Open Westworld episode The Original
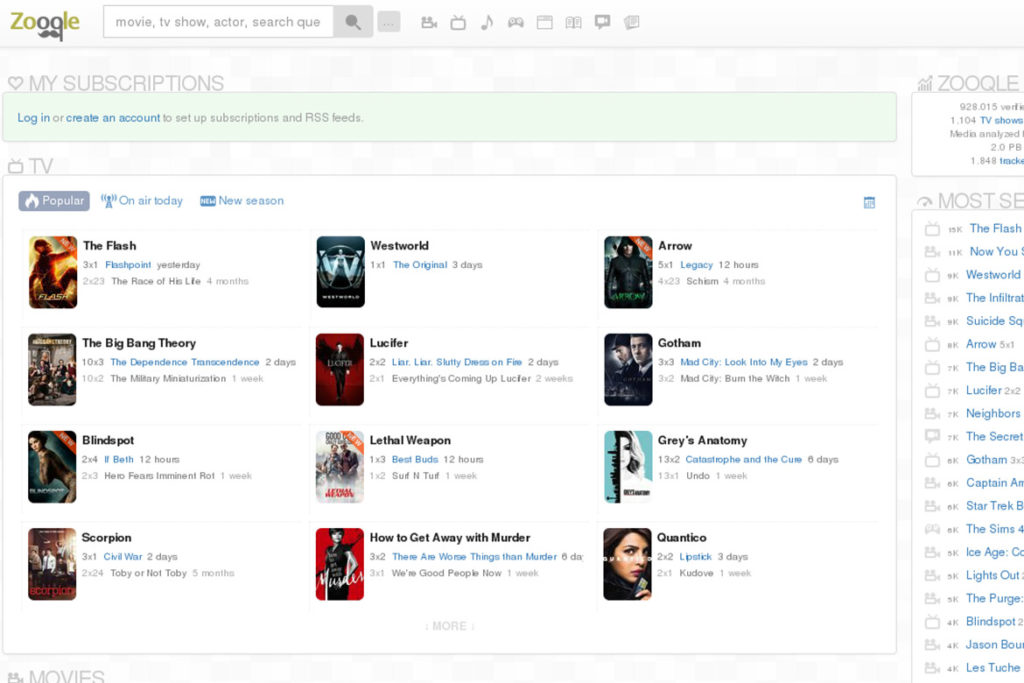 click(x=420, y=265)
